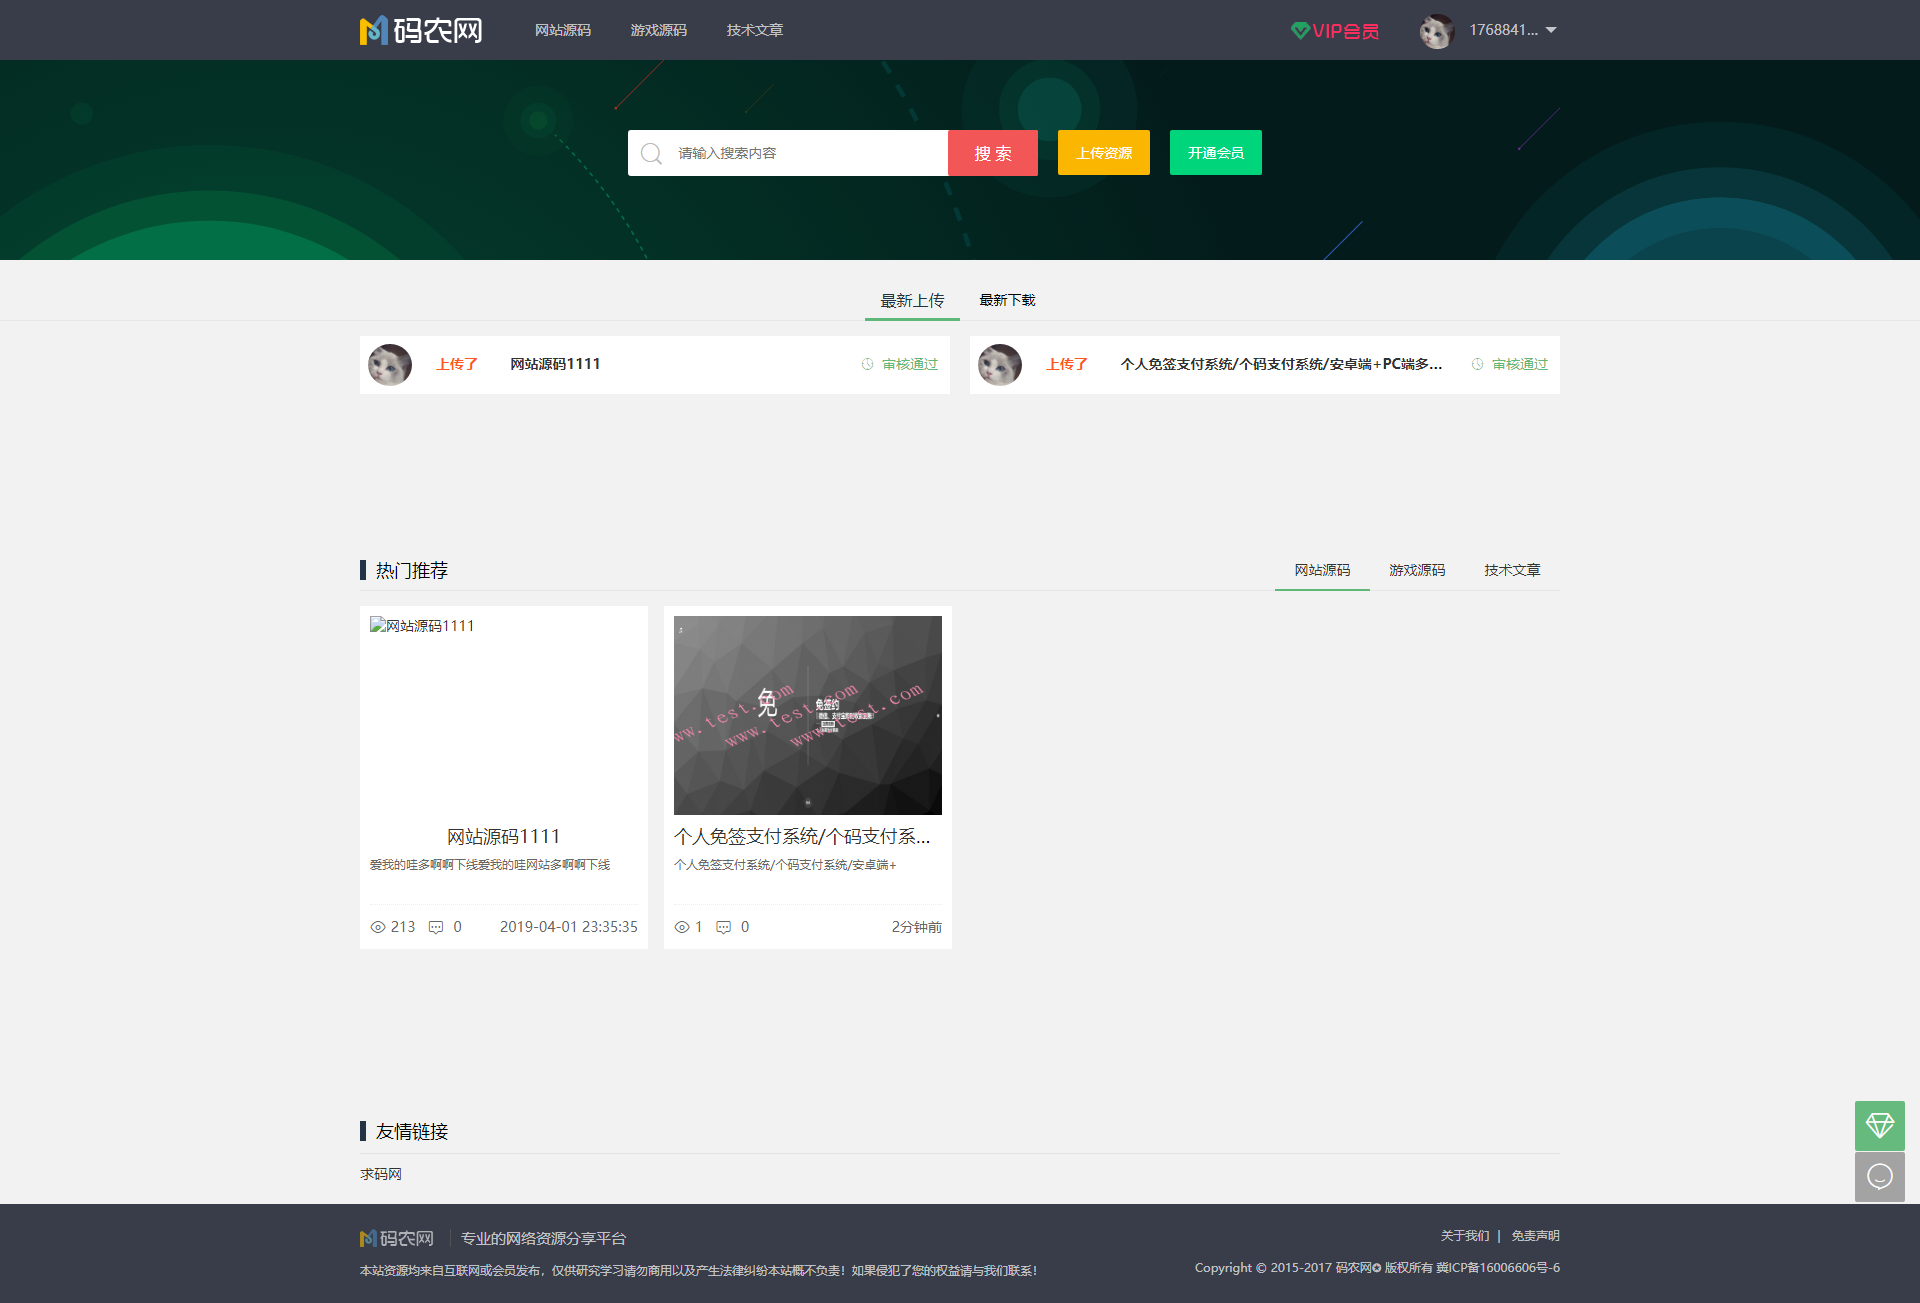
Task: Switch between 最新上传 and 最新下载 via 最新下载
Action: pos(1006,299)
